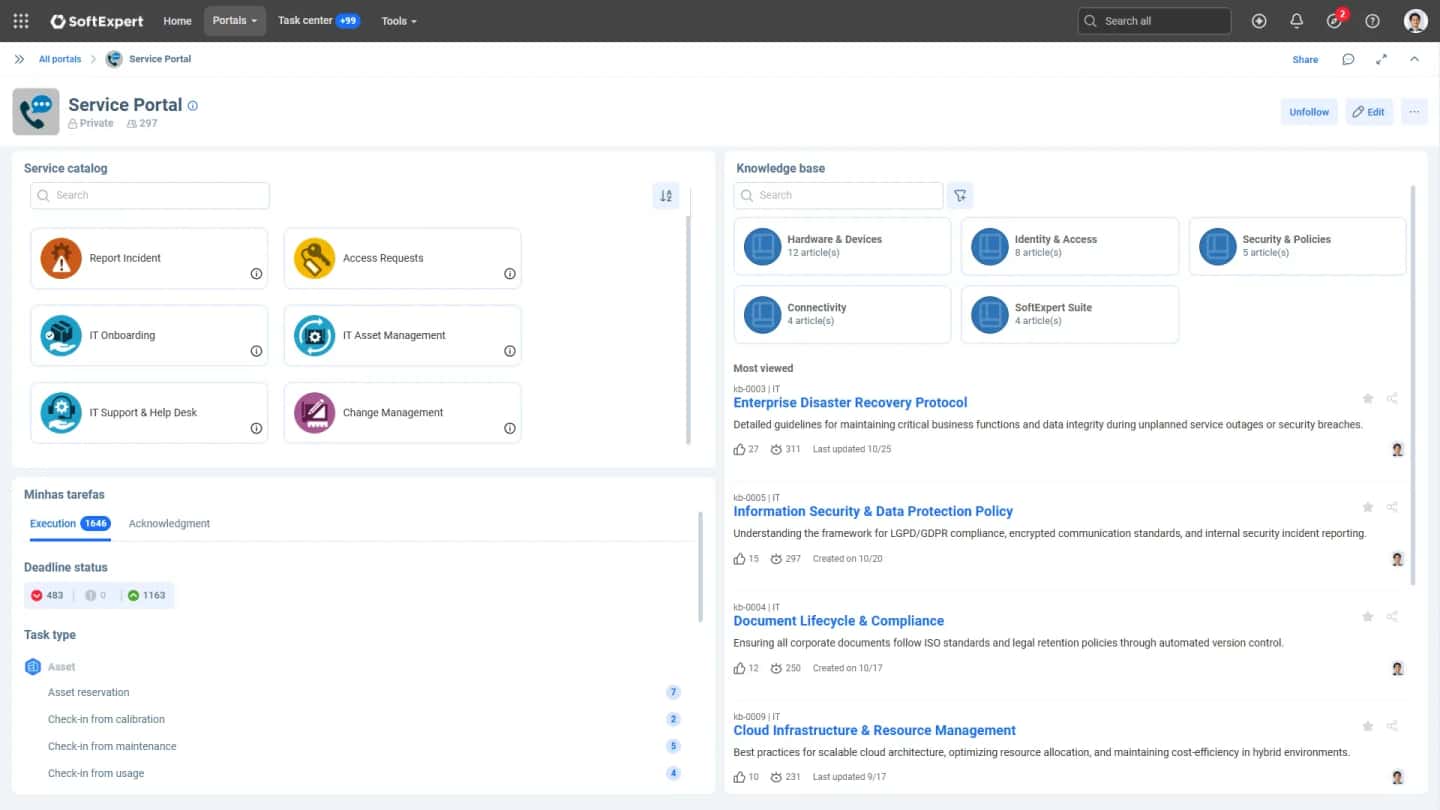Open the Portals dropdown menu
This screenshot has width=1440, height=810.
pos(235,21)
